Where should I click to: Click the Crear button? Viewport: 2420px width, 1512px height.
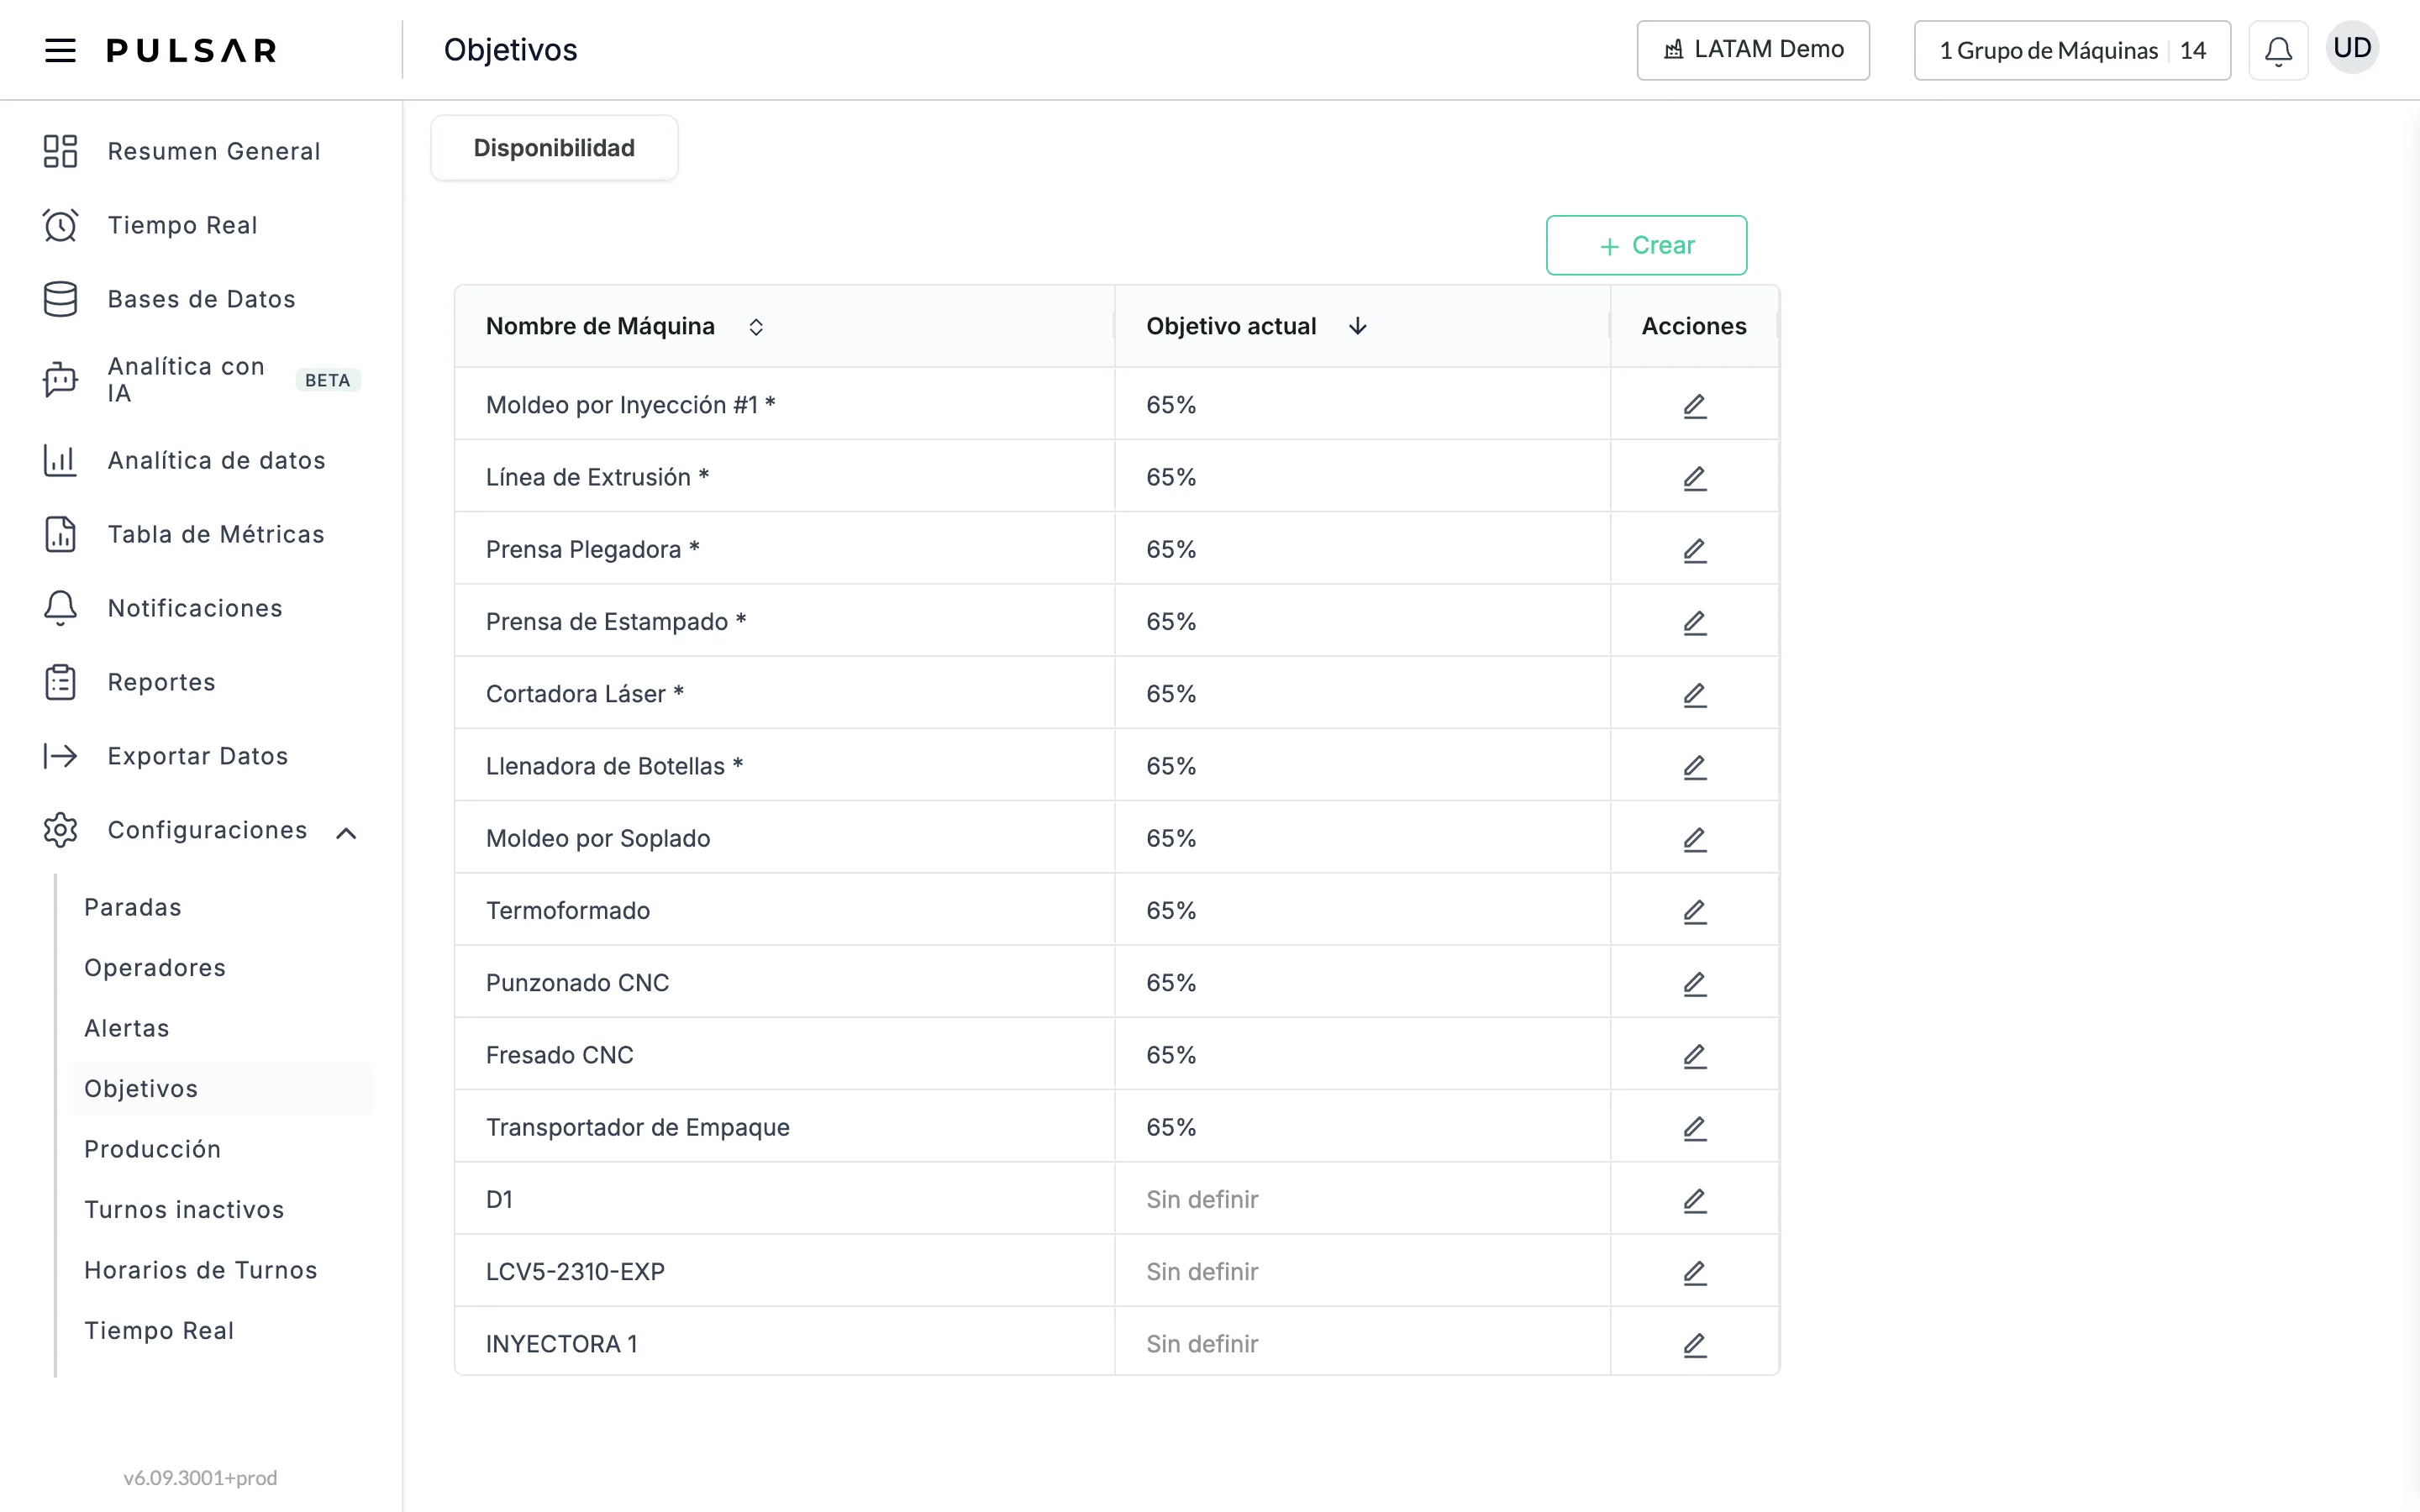tap(1646, 245)
